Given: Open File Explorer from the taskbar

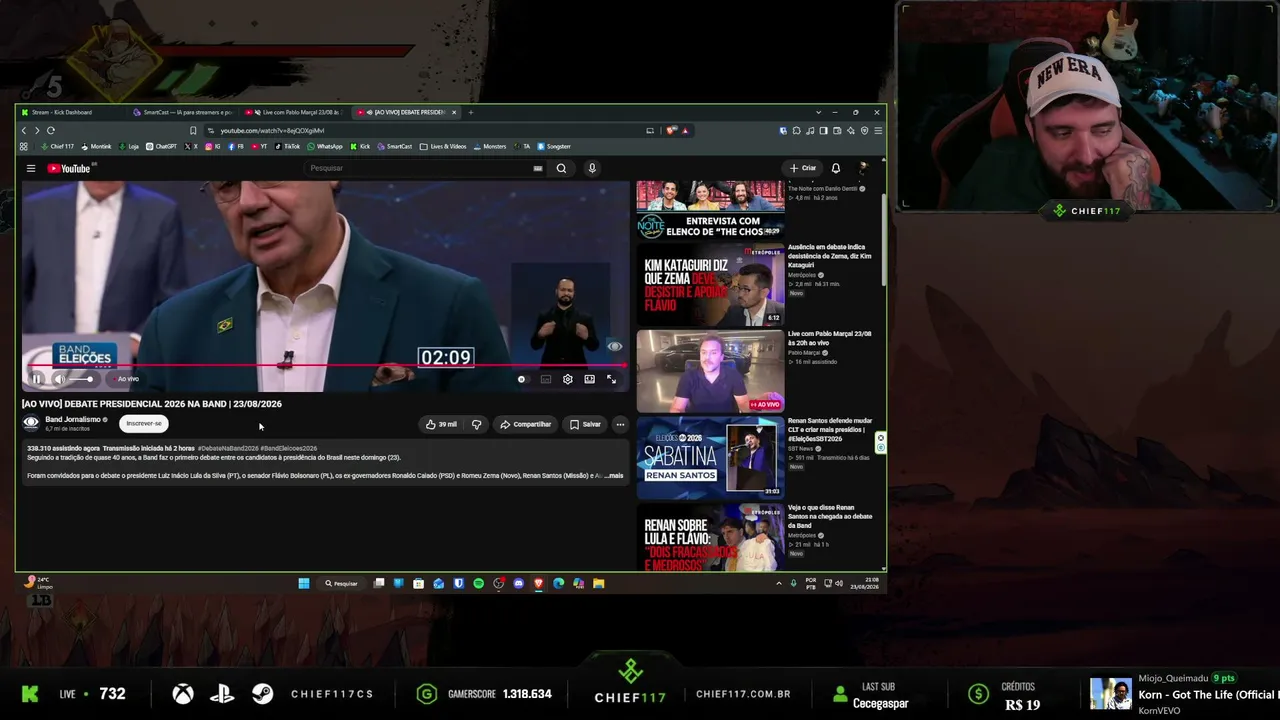Looking at the screenshot, I should click(598, 583).
